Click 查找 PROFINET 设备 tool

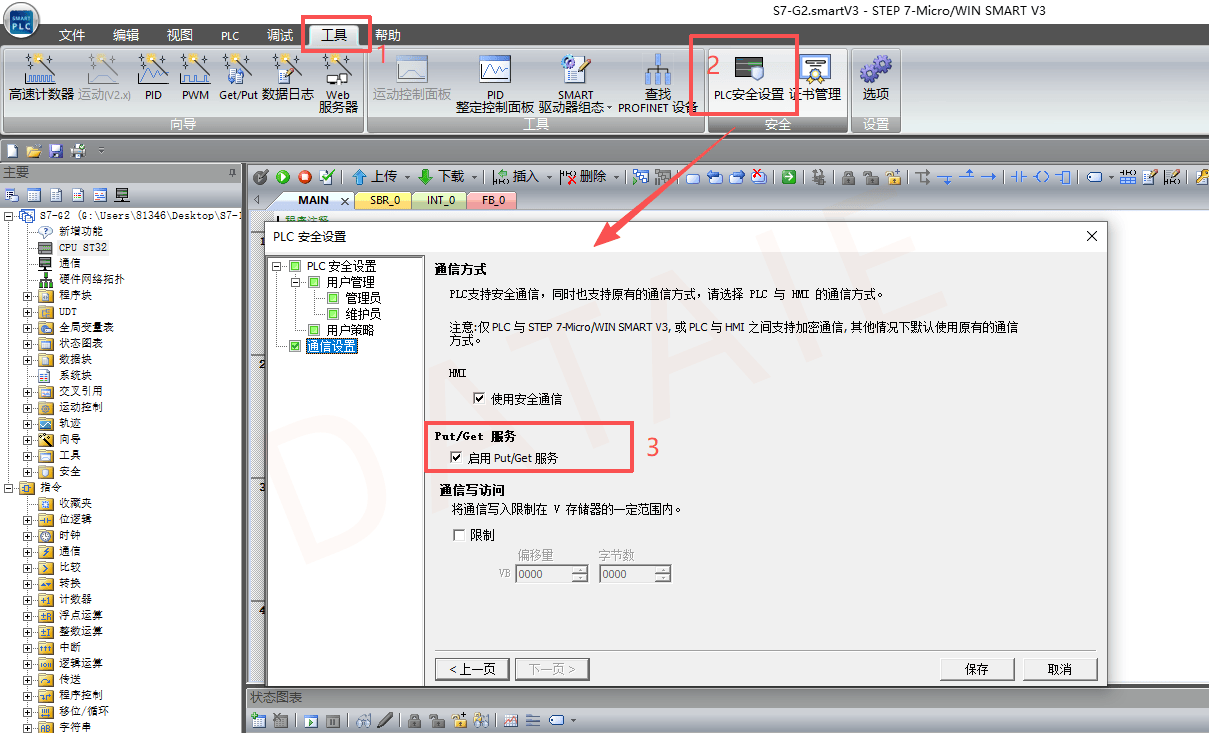click(657, 84)
